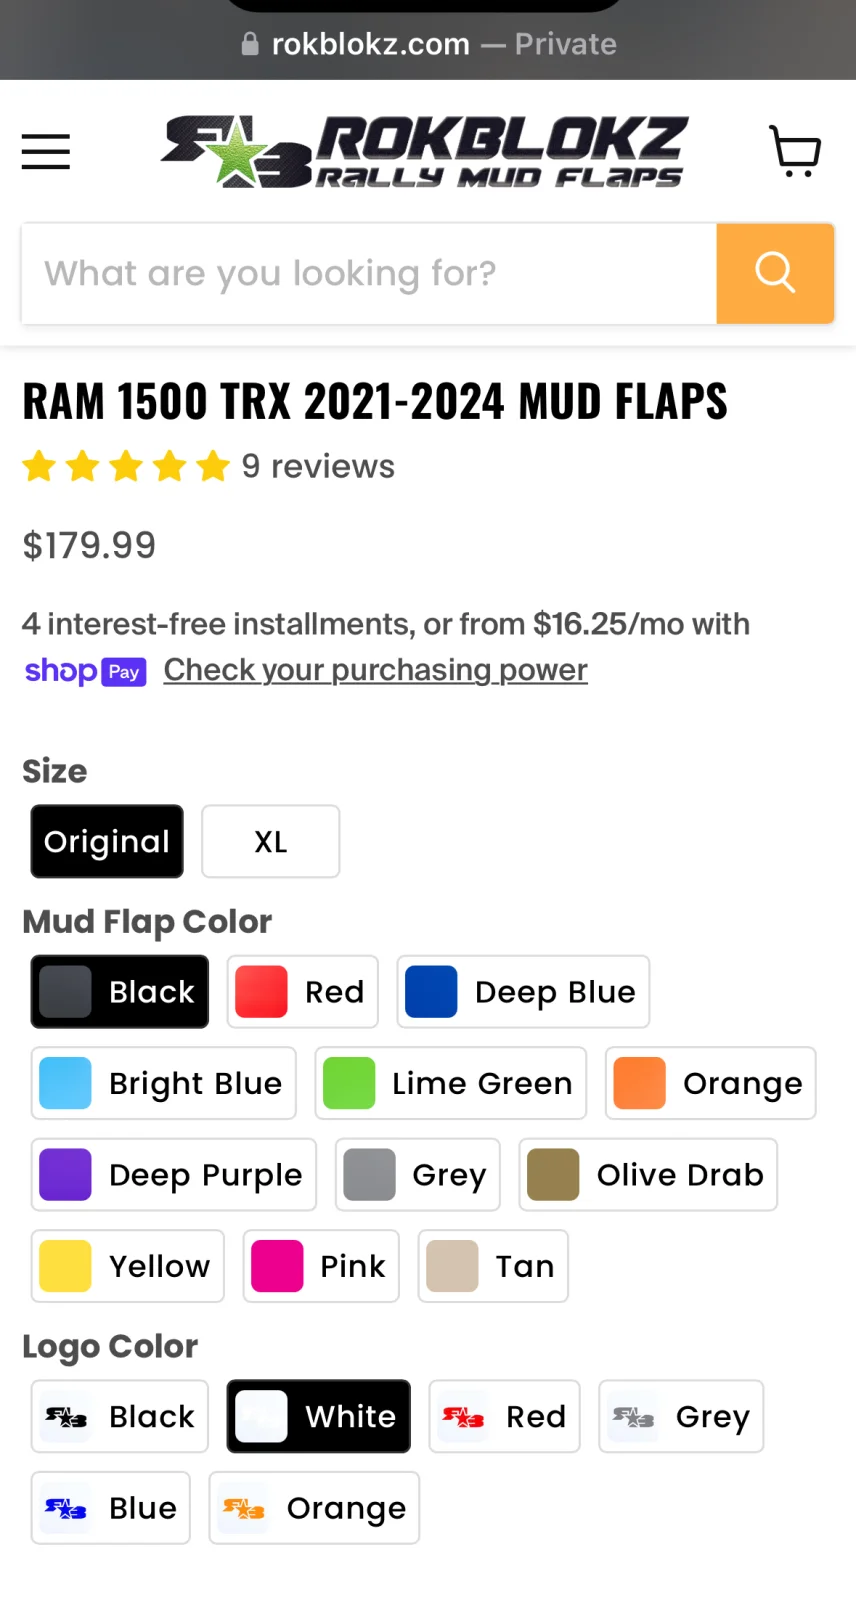
Task: Choose the Blue logo color option
Action: (111, 1507)
